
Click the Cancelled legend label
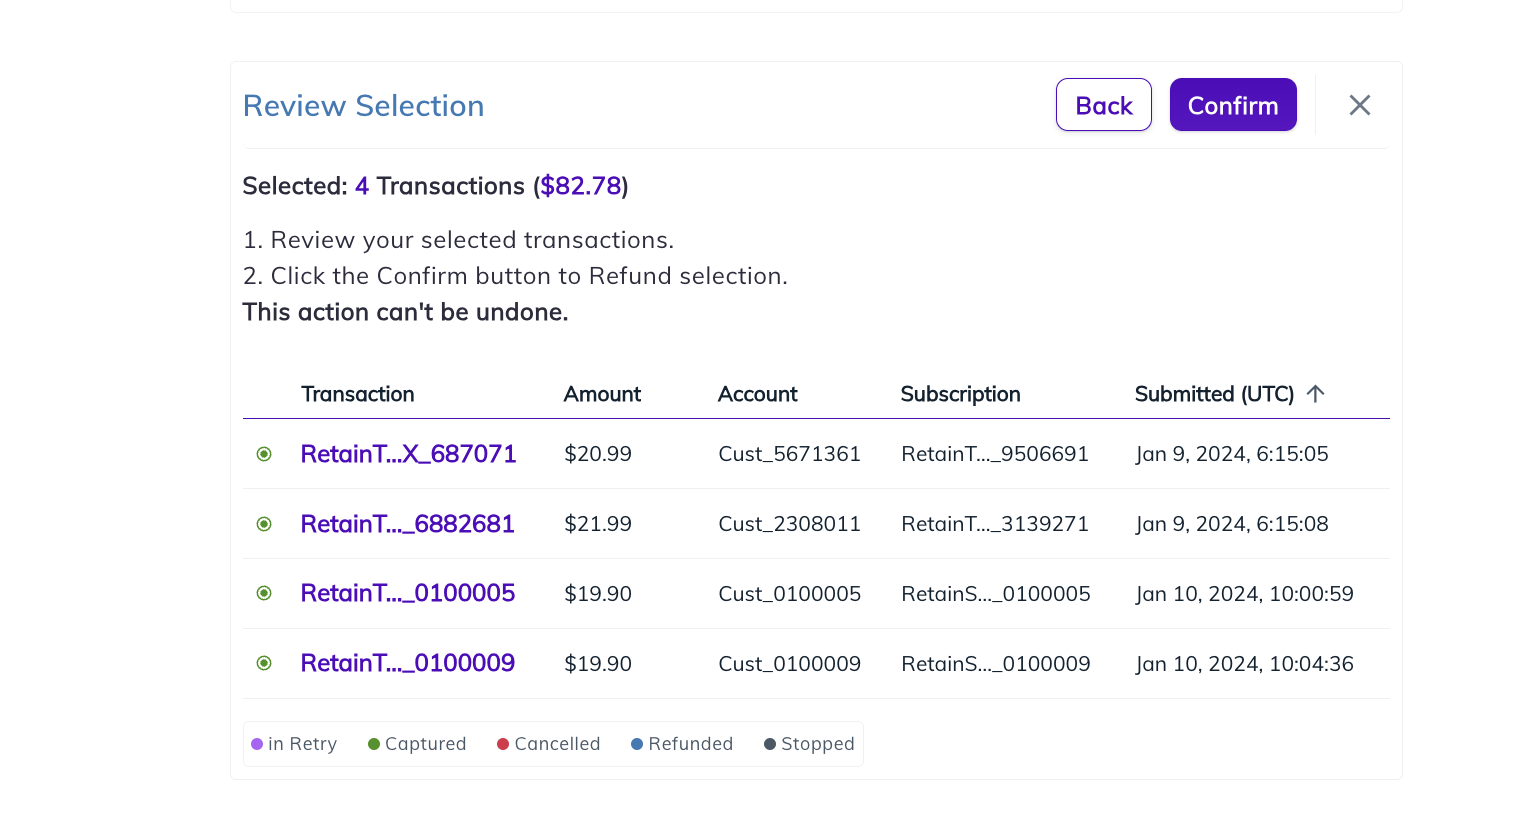click(557, 744)
